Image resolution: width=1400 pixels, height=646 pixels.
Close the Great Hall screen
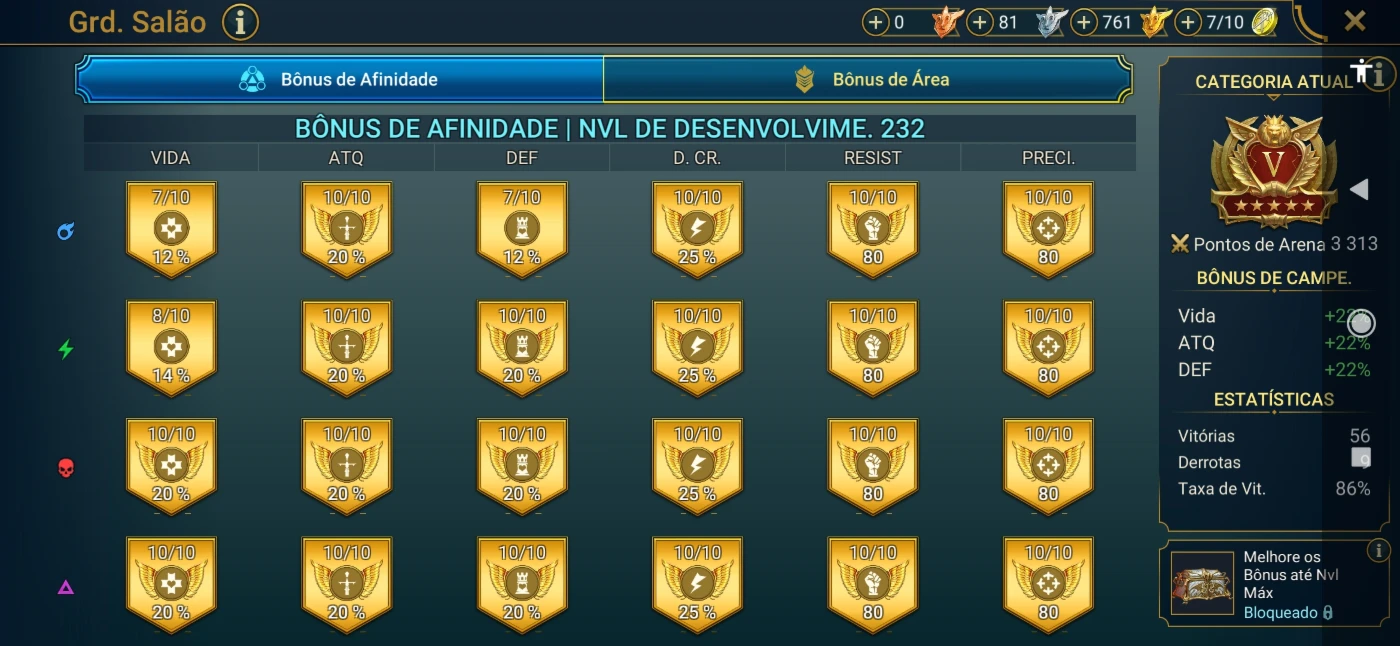(x=1355, y=21)
